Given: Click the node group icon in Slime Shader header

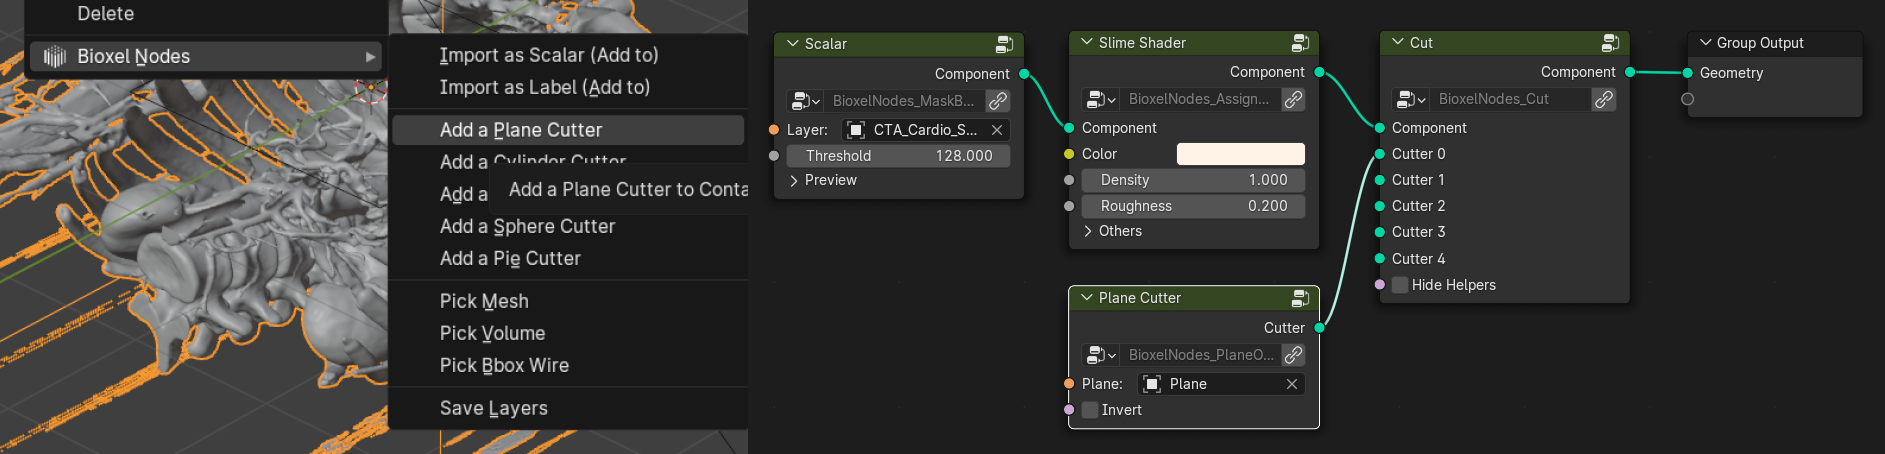Looking at the screenshot, I should pos(1300,43).
